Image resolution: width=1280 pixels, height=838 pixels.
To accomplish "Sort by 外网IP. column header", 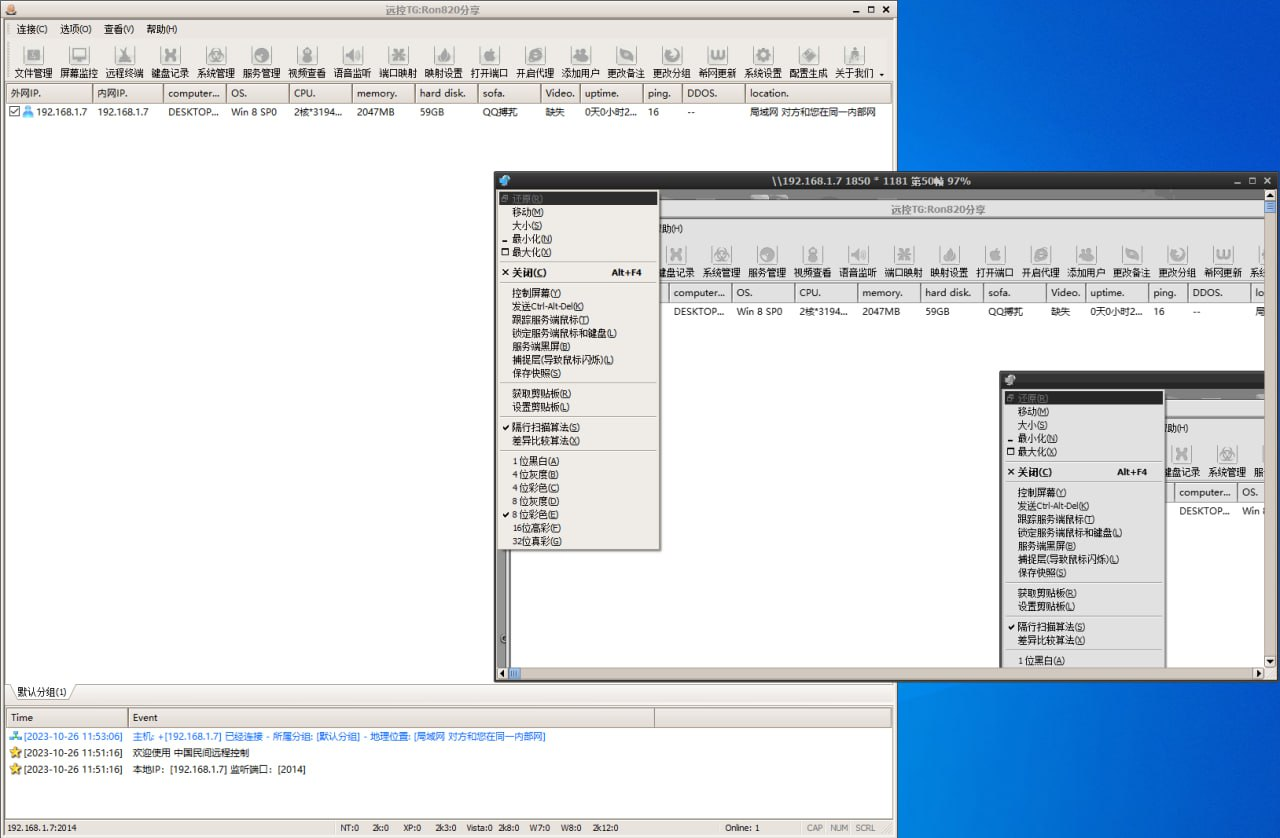I will click(x=49, y=93).
